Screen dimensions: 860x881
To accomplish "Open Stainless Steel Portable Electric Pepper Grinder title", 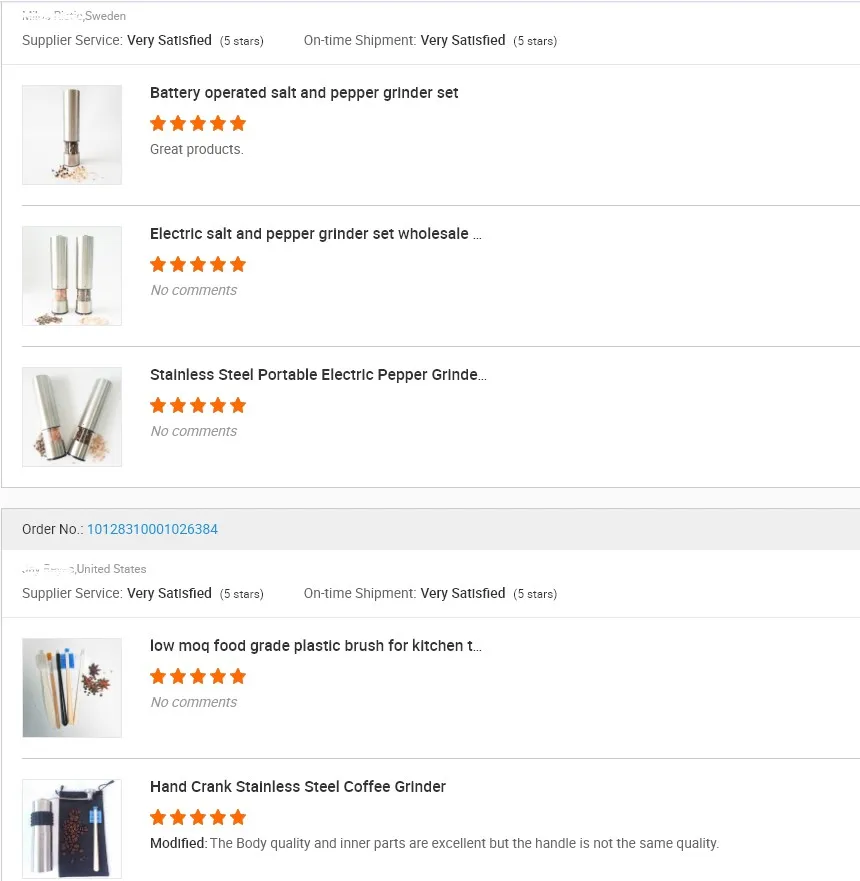I will click(x=318, y=375).
